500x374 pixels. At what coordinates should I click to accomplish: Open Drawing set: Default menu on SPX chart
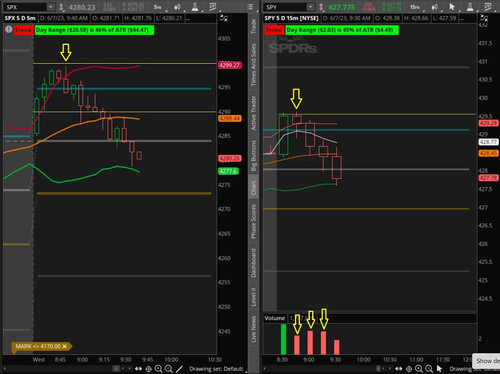(x=216, y=369)
